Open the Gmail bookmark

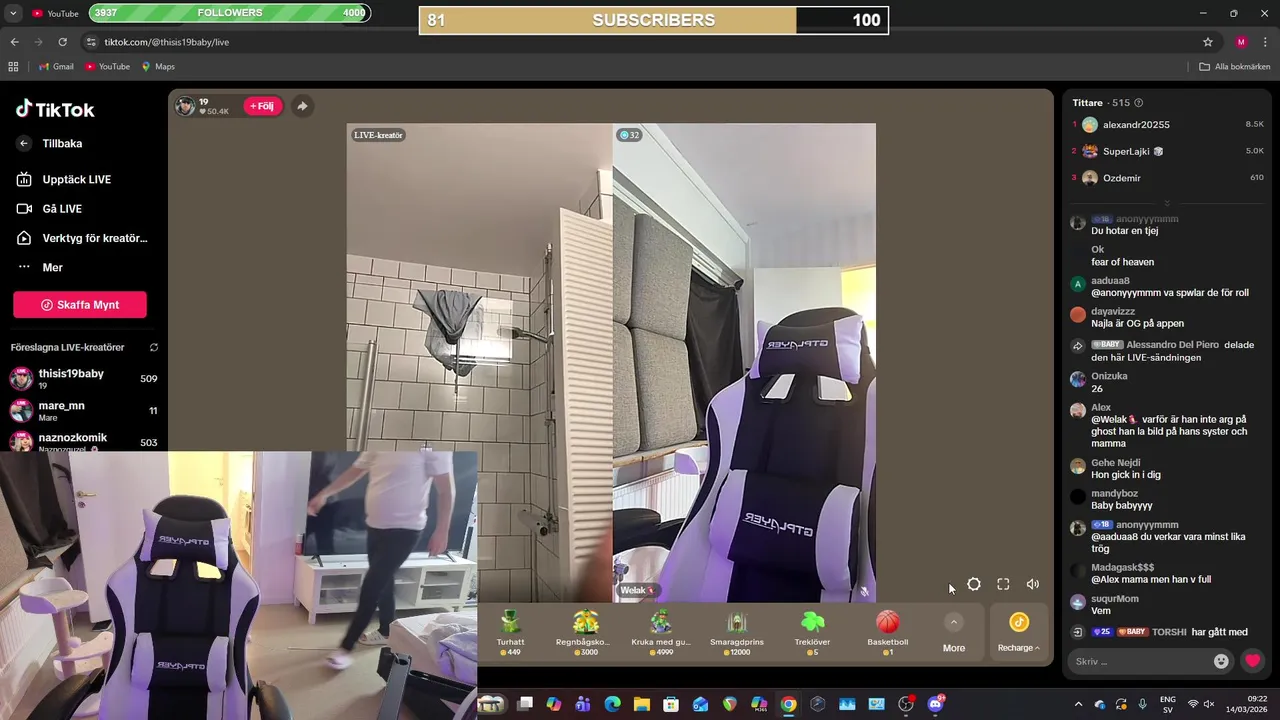(56, 67)
